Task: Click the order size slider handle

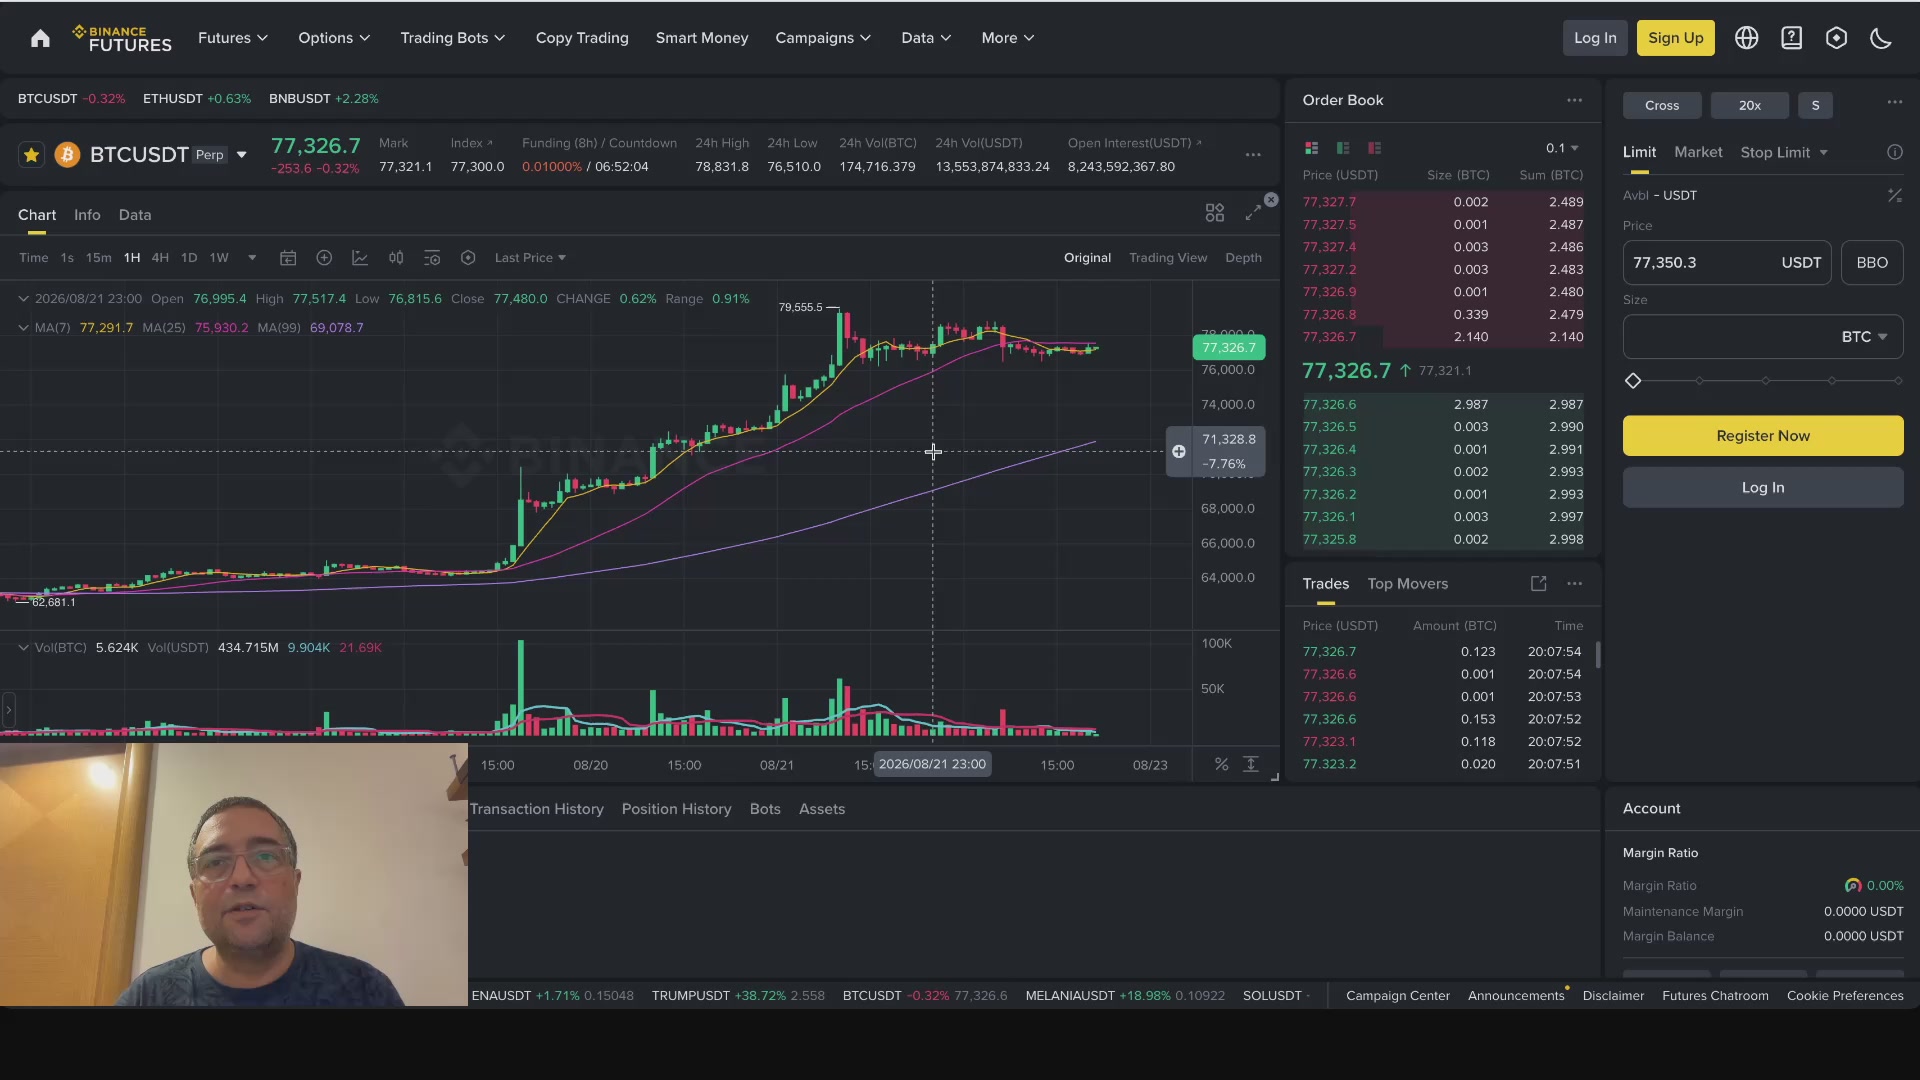Action: [1633, 381]
